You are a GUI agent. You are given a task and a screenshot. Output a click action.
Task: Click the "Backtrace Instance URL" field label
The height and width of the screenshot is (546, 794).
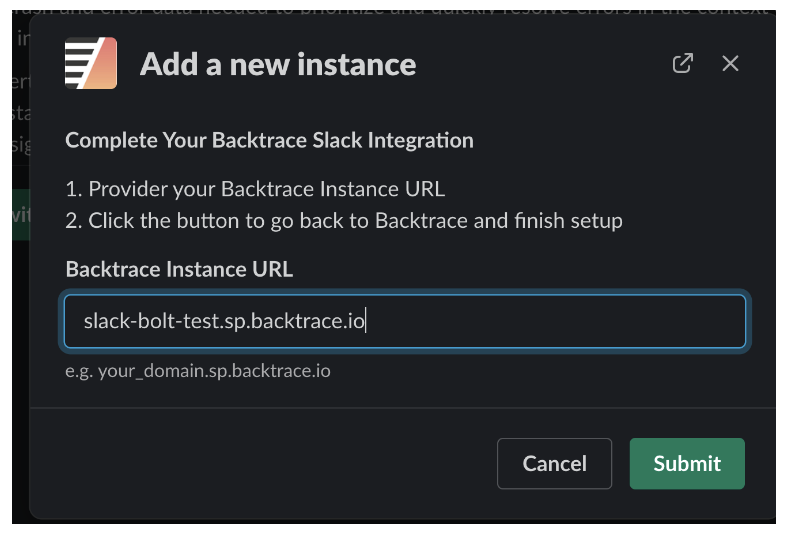pyautogui.click(x=179, y=269)
